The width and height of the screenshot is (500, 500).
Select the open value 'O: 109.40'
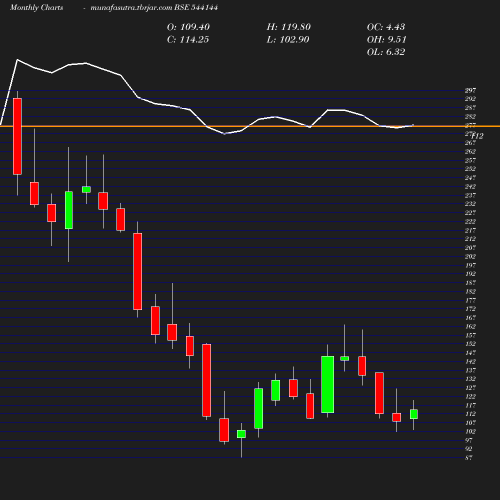[x=188, y=27]
